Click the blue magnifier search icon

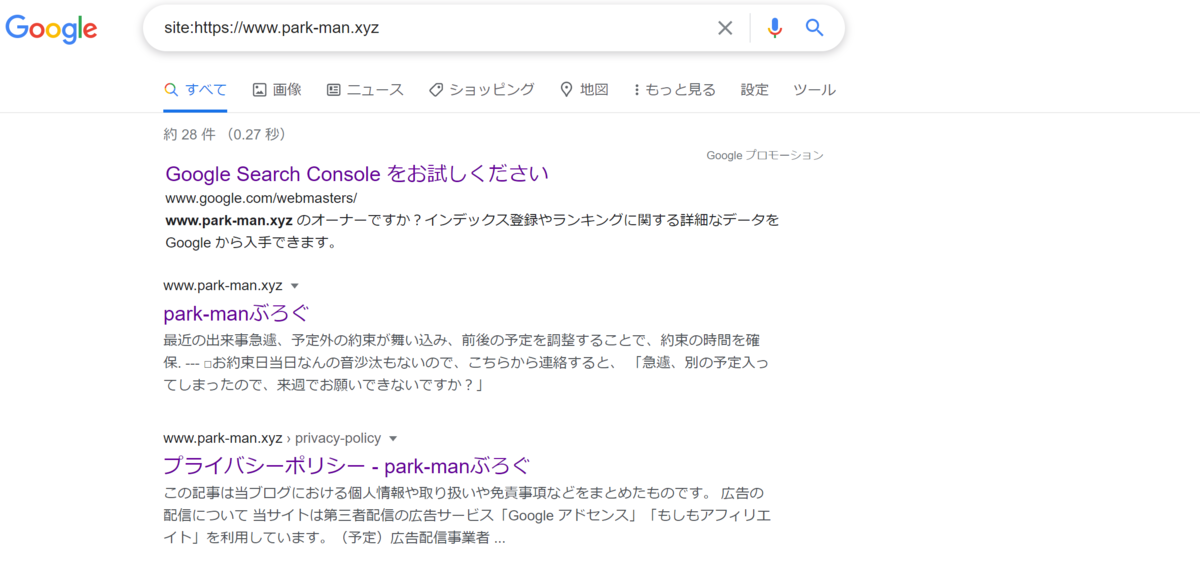tap(815, 28)
